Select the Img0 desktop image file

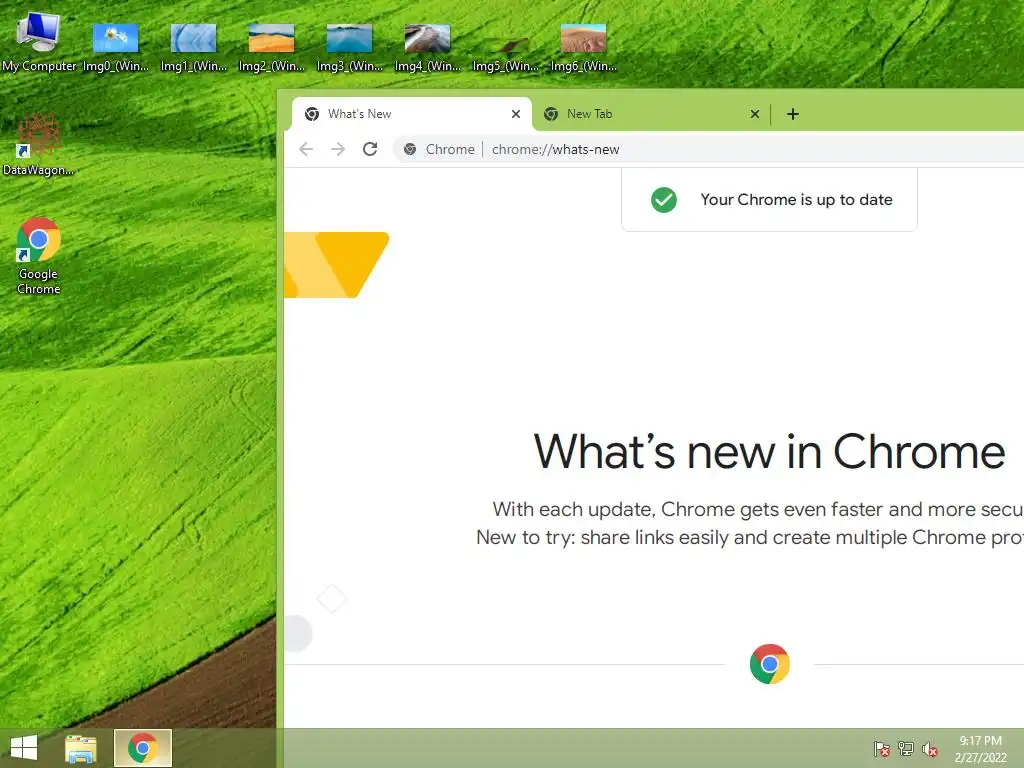(x=116, y=46)
